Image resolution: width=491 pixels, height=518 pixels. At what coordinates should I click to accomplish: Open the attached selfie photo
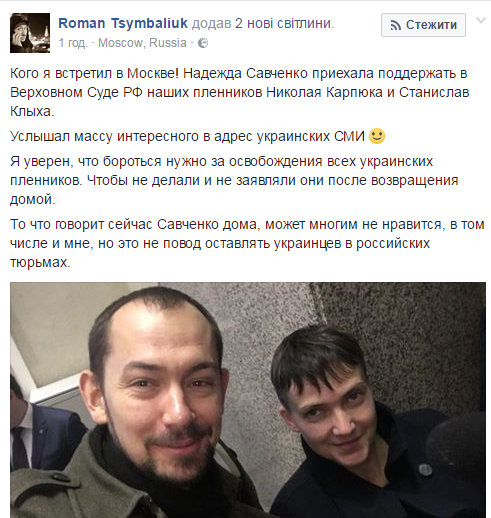[x=248, y=400]
